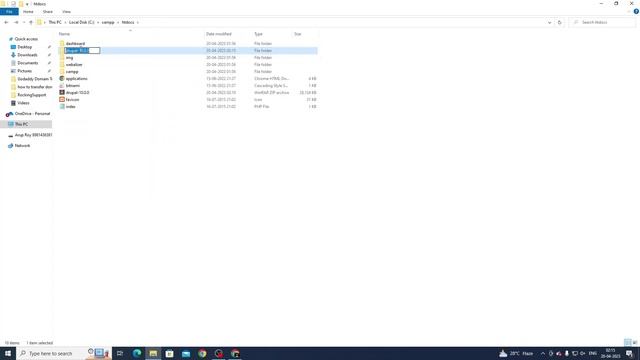Open Documents in the sidebar
640x360 pixels.
[x=28, y=63]
